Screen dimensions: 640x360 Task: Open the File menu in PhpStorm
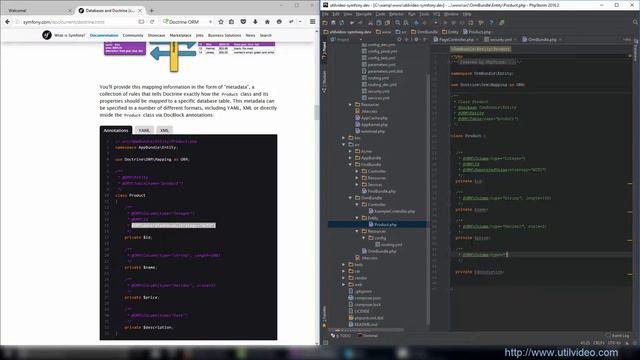326,14
